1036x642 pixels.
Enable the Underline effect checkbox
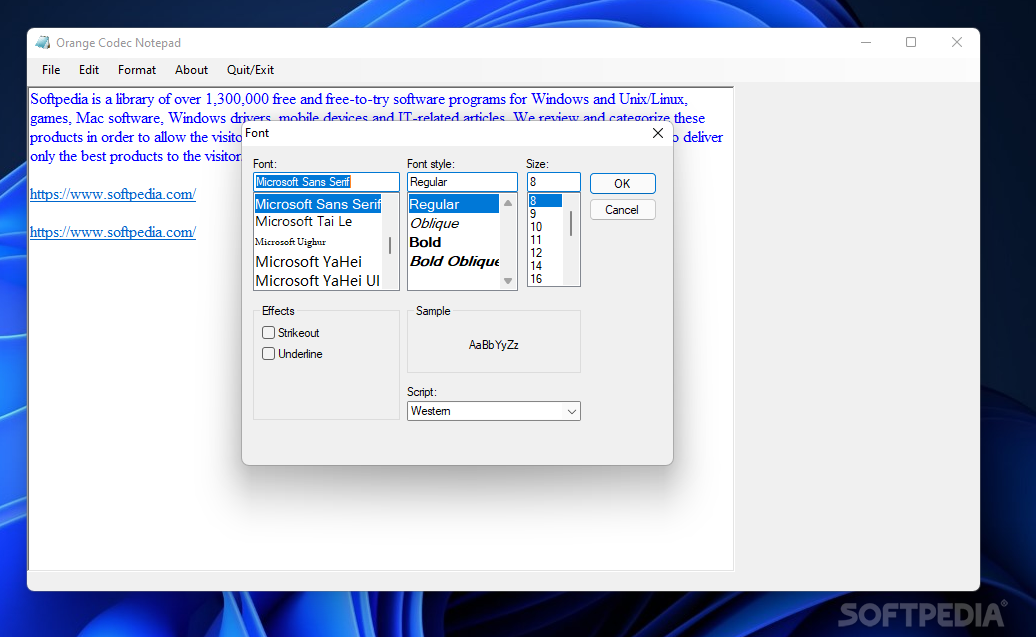pyautogui.click(x=268, y=354)
